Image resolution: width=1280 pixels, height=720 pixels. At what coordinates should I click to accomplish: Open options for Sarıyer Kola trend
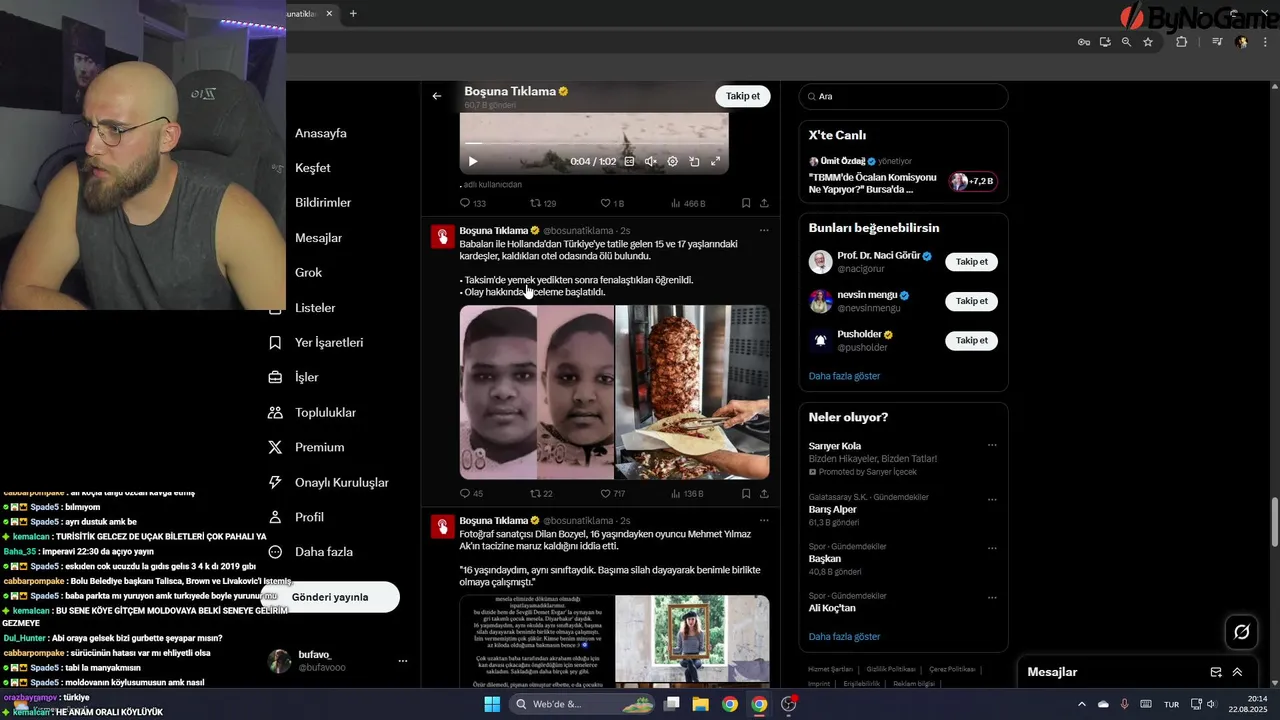click(992, 445)
